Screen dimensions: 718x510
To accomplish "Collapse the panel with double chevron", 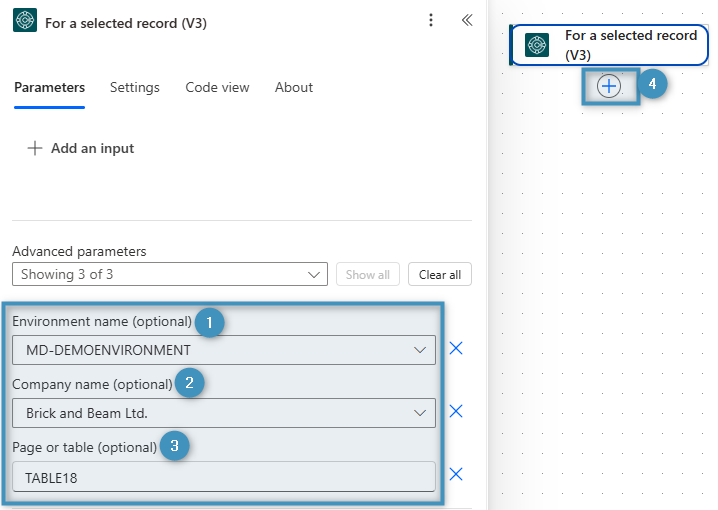I will (467, 20).
